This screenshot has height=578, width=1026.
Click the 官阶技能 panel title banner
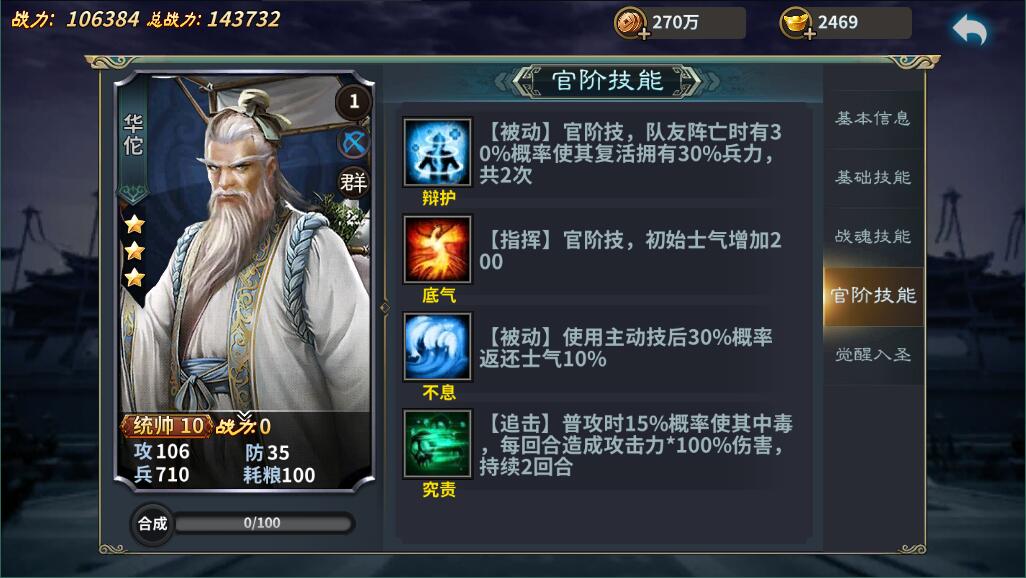click(607, 81)
